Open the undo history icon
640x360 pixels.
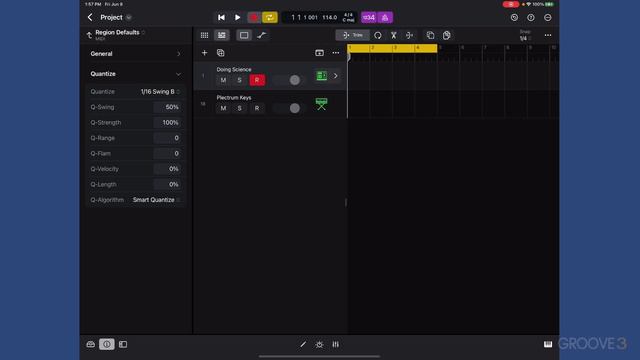514,18
